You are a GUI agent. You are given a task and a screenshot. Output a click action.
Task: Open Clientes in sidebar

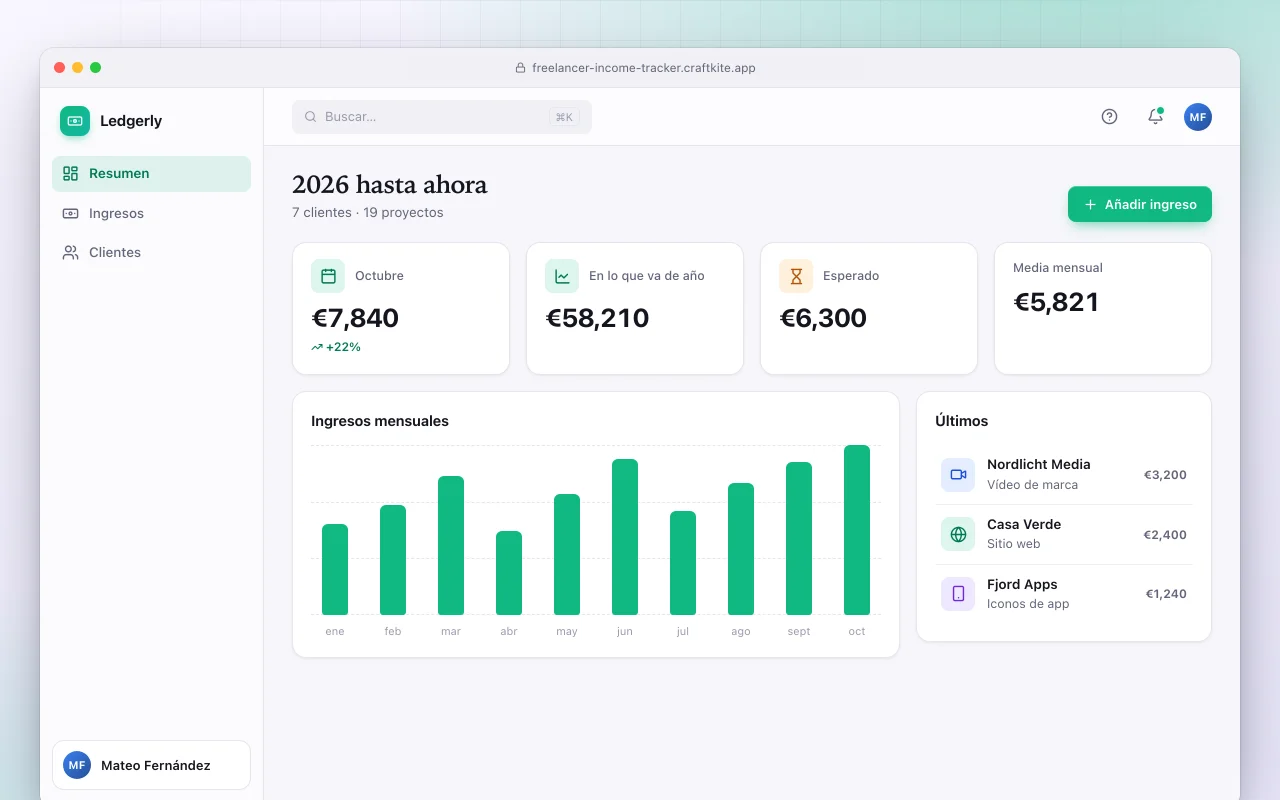(x=151, y=252)
